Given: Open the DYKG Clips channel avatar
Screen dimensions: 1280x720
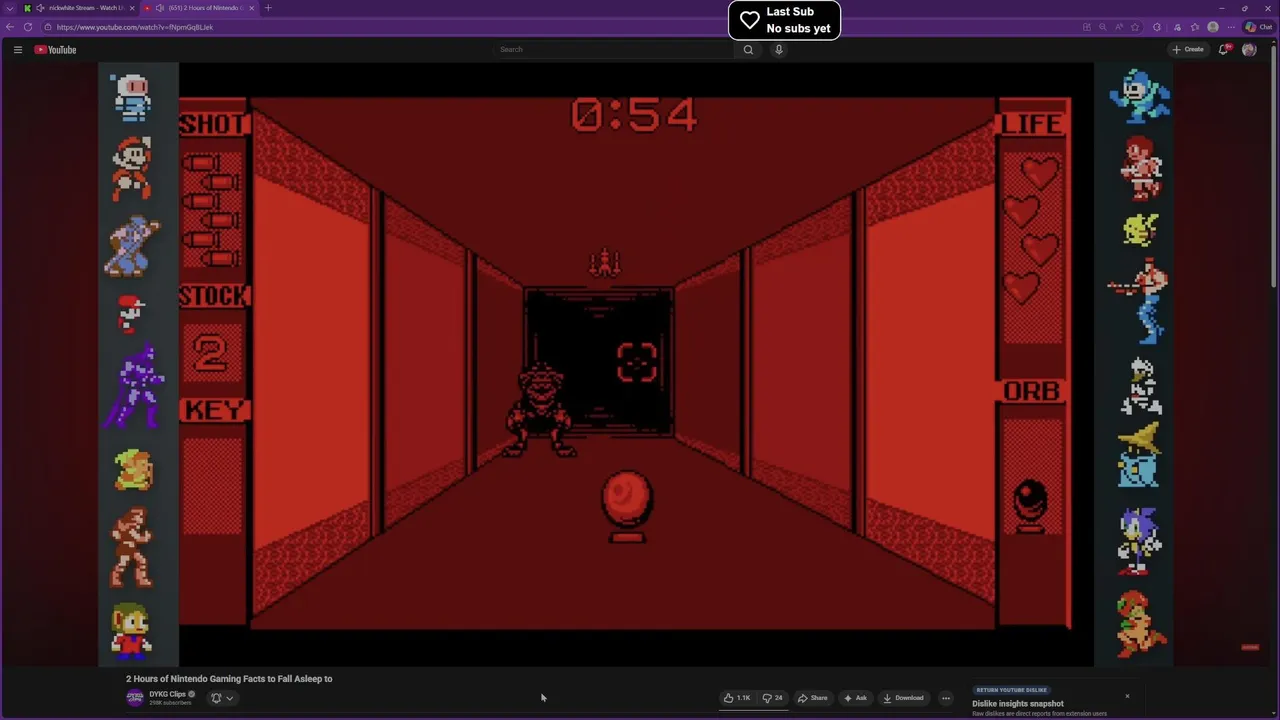Looking at the screenshot, I should 135,697.
